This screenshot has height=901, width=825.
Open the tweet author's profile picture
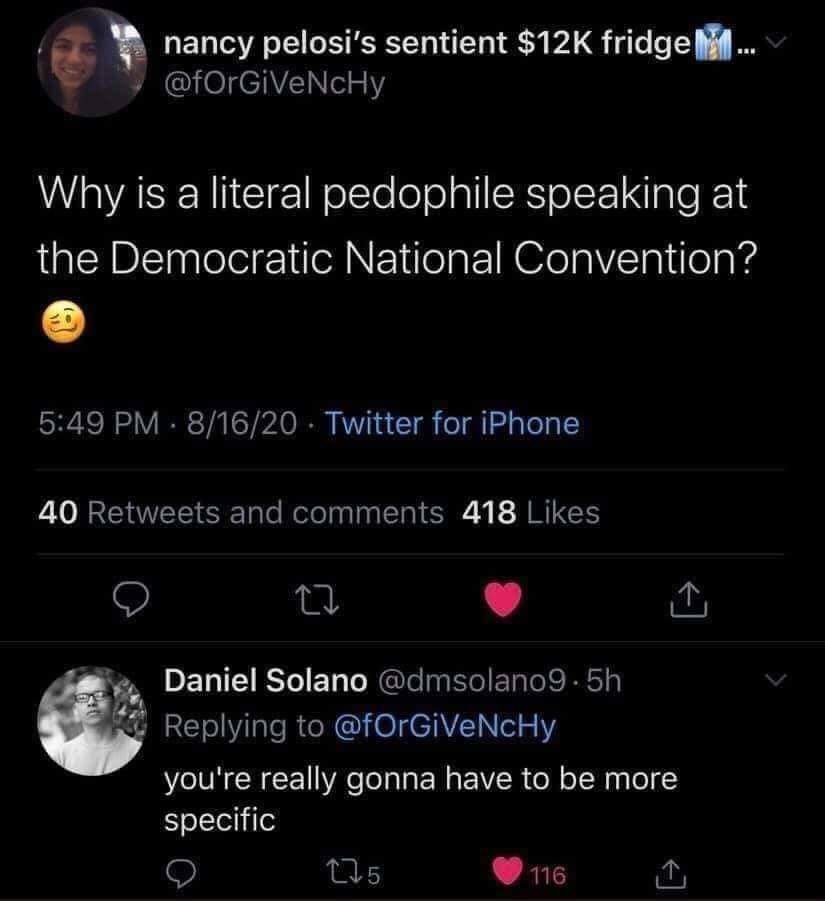[x=86, y=61]
